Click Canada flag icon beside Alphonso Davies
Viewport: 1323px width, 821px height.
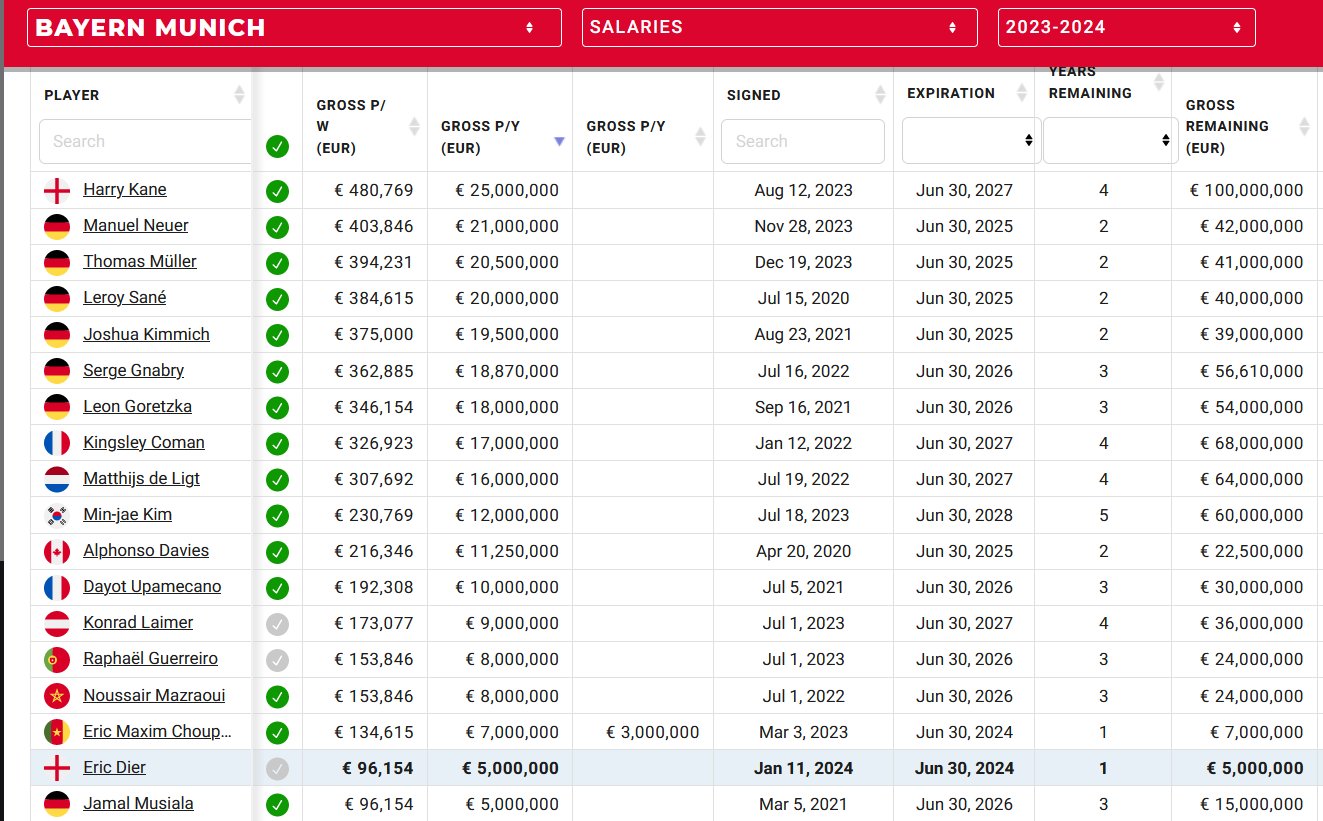pyautogui.click(x=56, y=551)
